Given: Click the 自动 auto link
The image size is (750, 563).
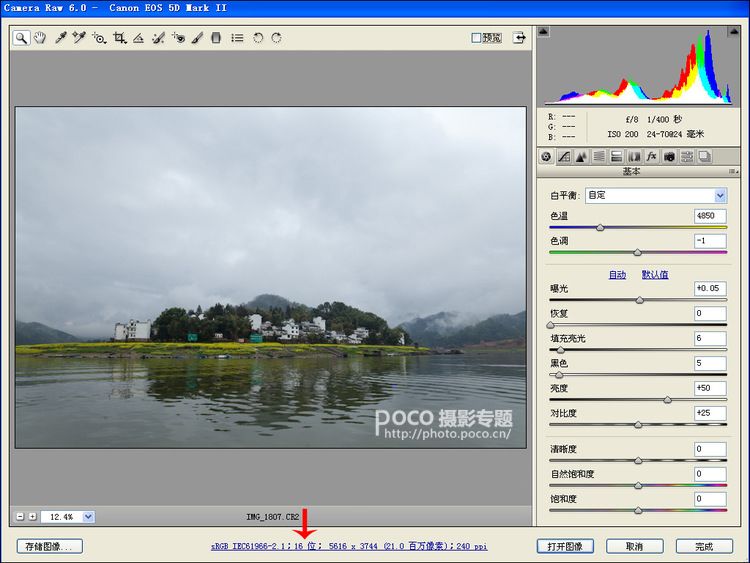Looking at the screenshot, I should point(617,275).
